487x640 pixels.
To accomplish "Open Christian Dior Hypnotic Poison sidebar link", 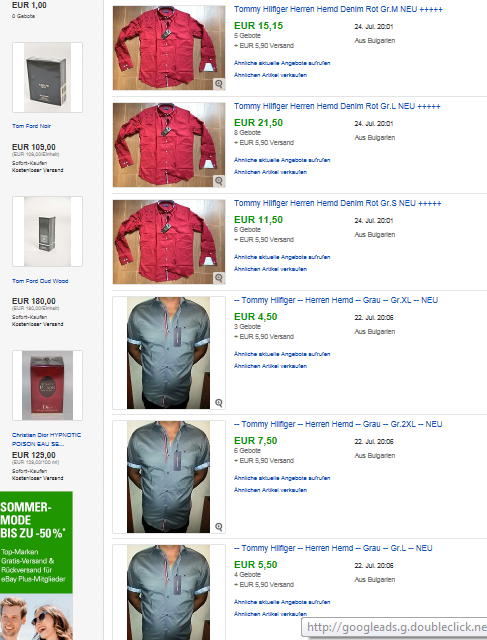I will coord(47,439).
